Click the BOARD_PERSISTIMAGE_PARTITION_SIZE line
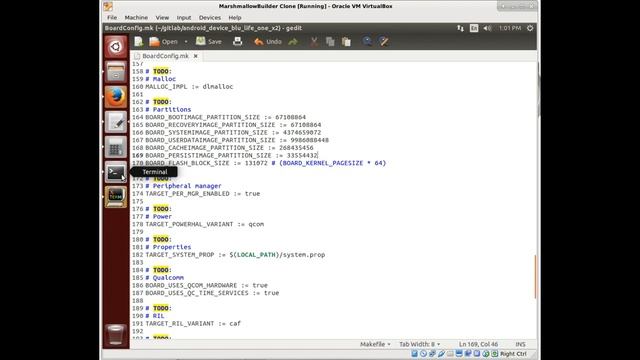This screenshot has height=360, width=640. pos(231,156)
